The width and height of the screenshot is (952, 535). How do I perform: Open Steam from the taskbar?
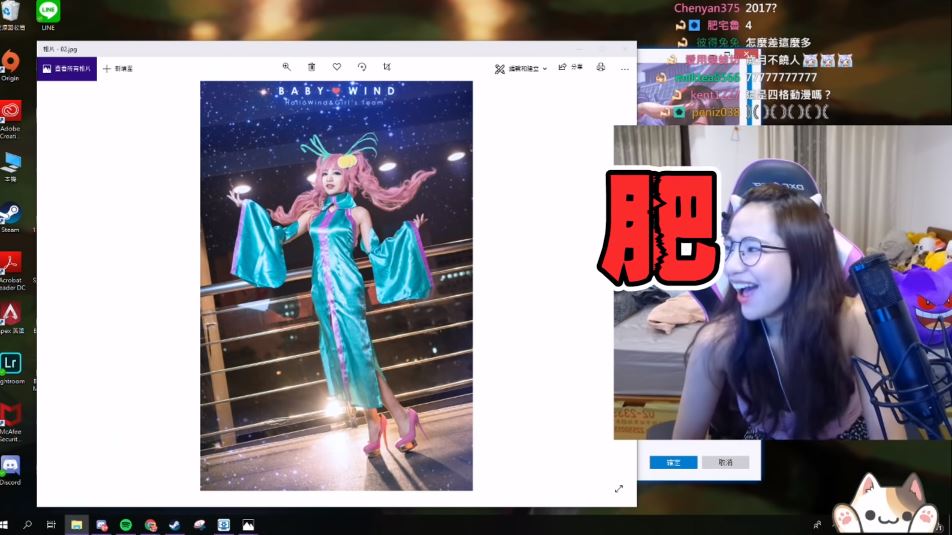[x=174, y=524]
